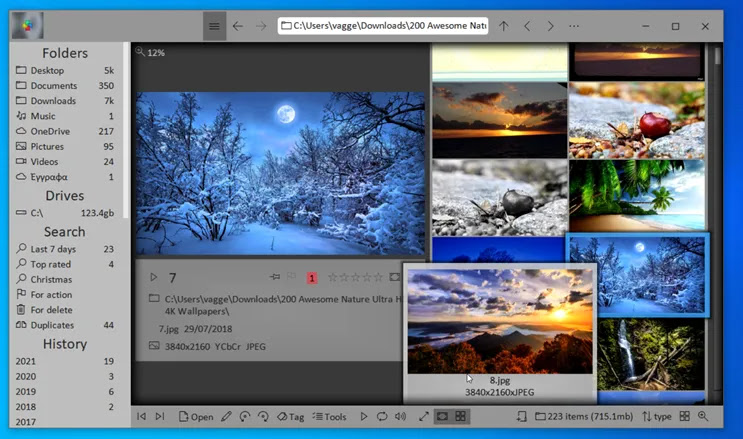Change sort order via type button

pos(657,416)
